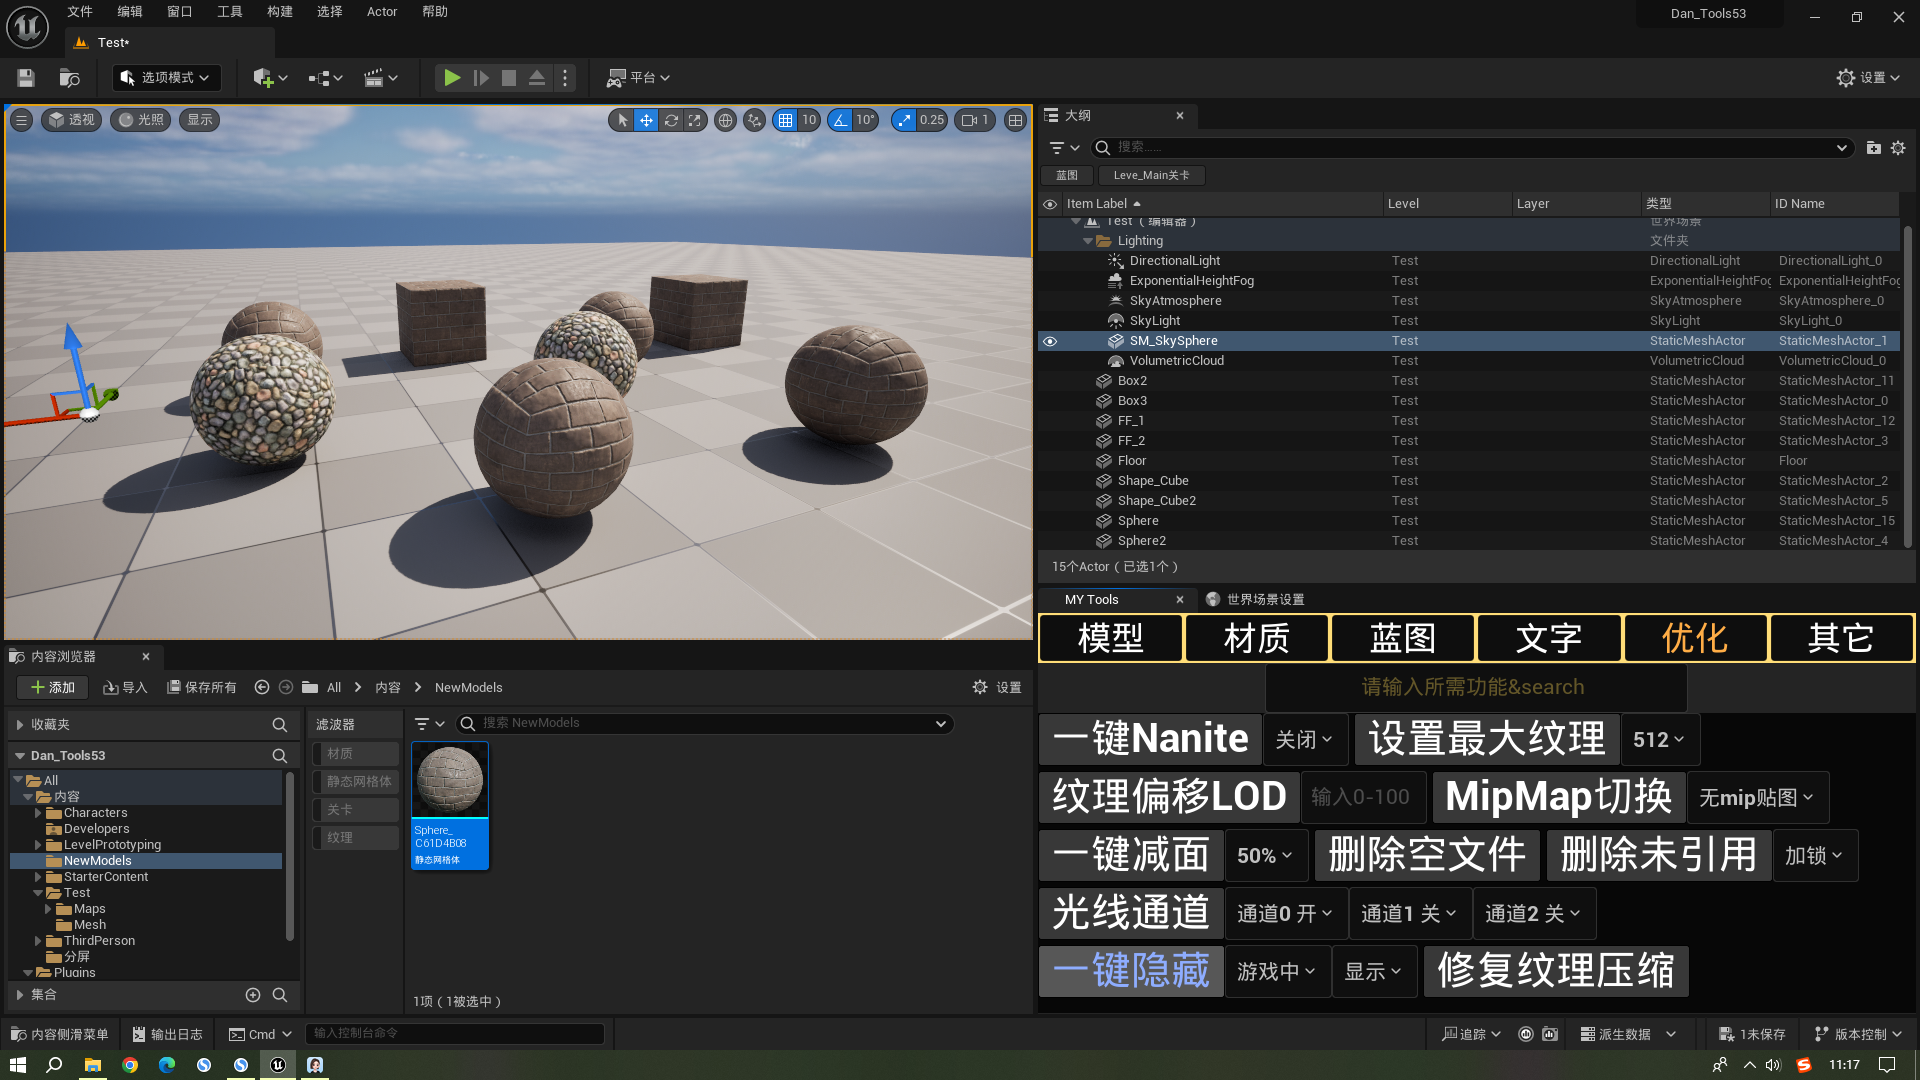Activate the Translate move tool in viewport

pos(647,120)
